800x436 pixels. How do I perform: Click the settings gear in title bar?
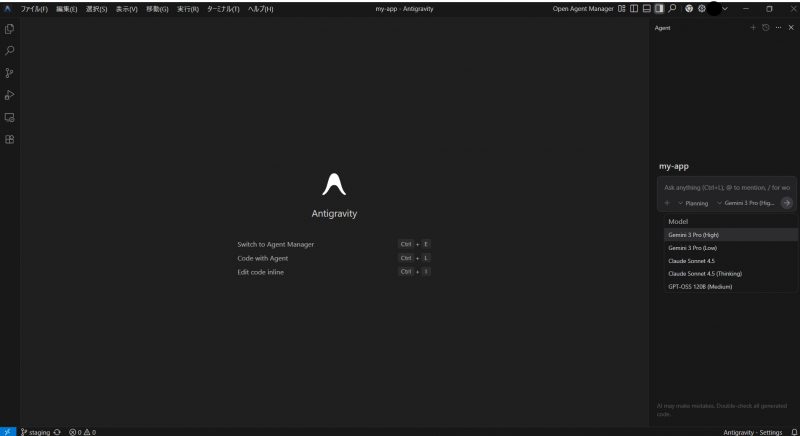point(702,9)
